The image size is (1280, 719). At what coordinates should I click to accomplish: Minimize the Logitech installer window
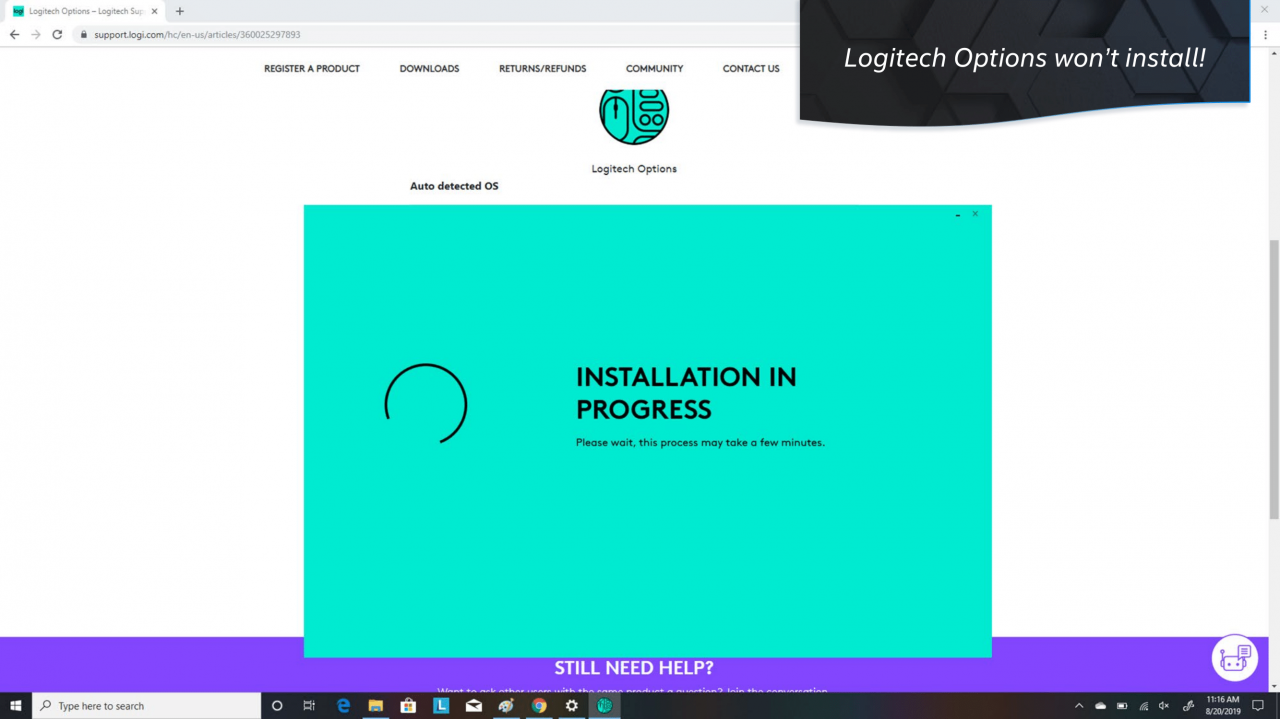(x=957, y=214)
